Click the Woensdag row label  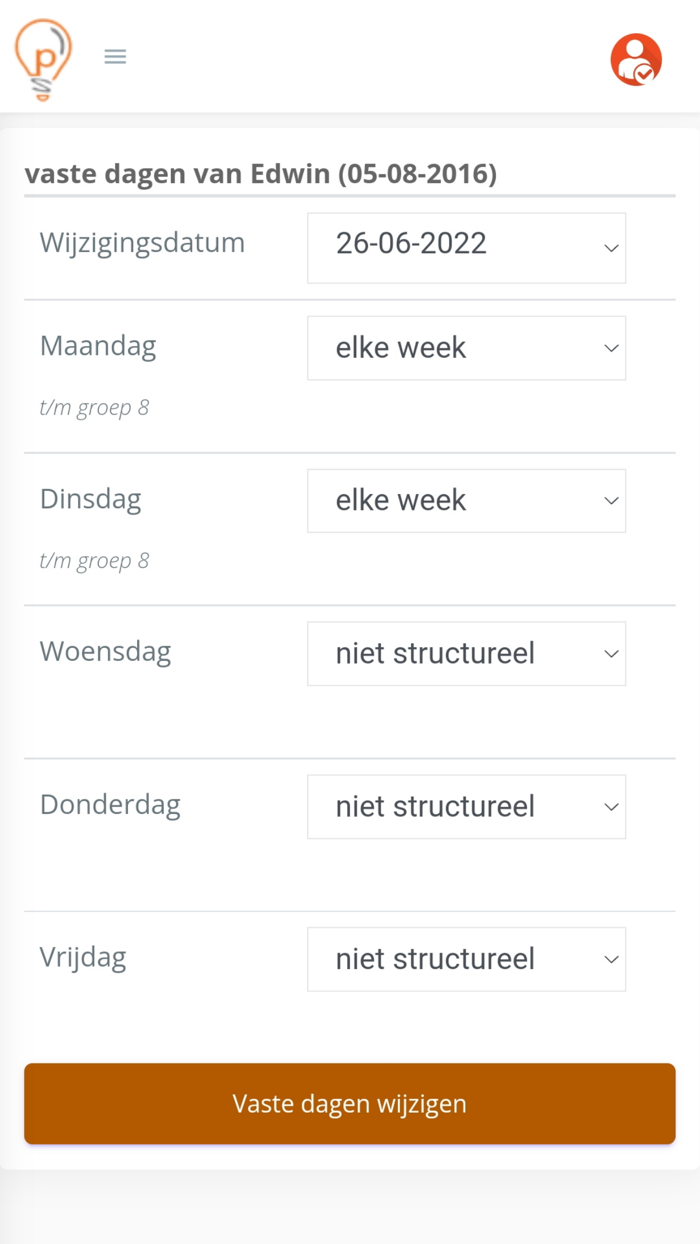point(105,650)
